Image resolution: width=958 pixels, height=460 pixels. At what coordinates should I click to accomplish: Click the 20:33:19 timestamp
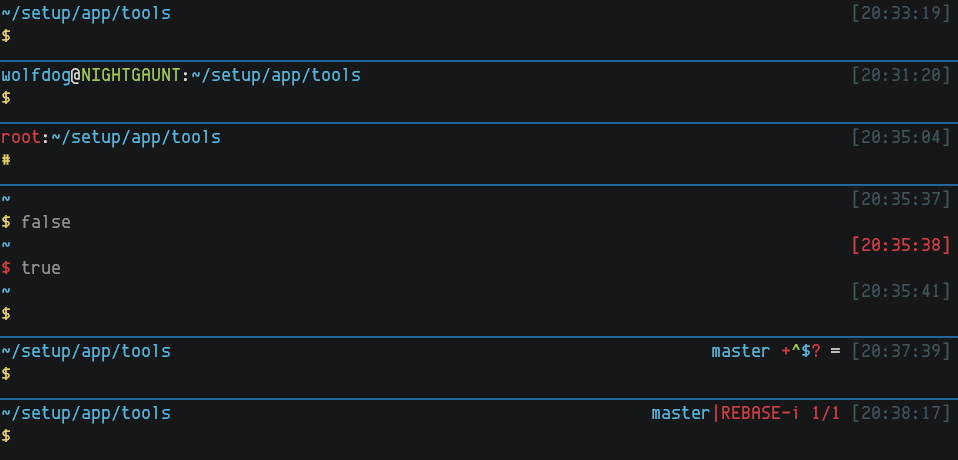click(900, 14)
